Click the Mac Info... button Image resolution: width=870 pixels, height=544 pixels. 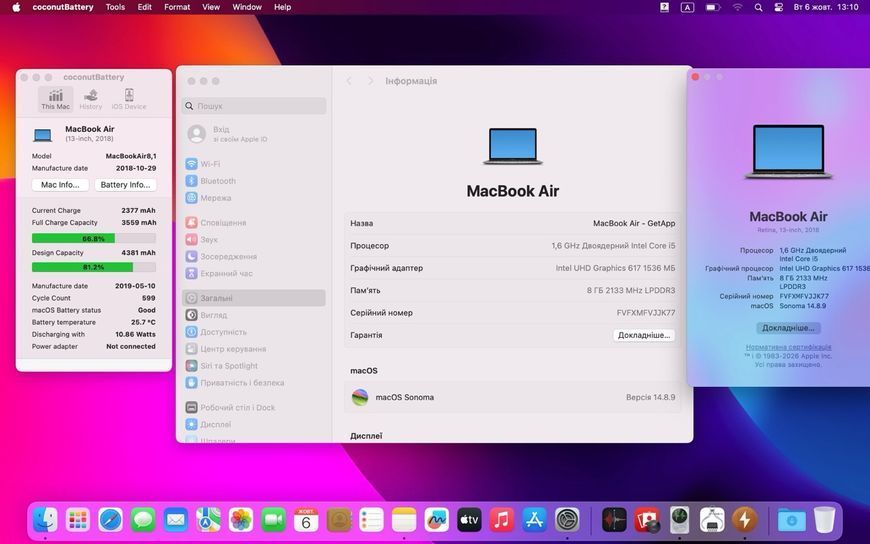coord(60,185)
